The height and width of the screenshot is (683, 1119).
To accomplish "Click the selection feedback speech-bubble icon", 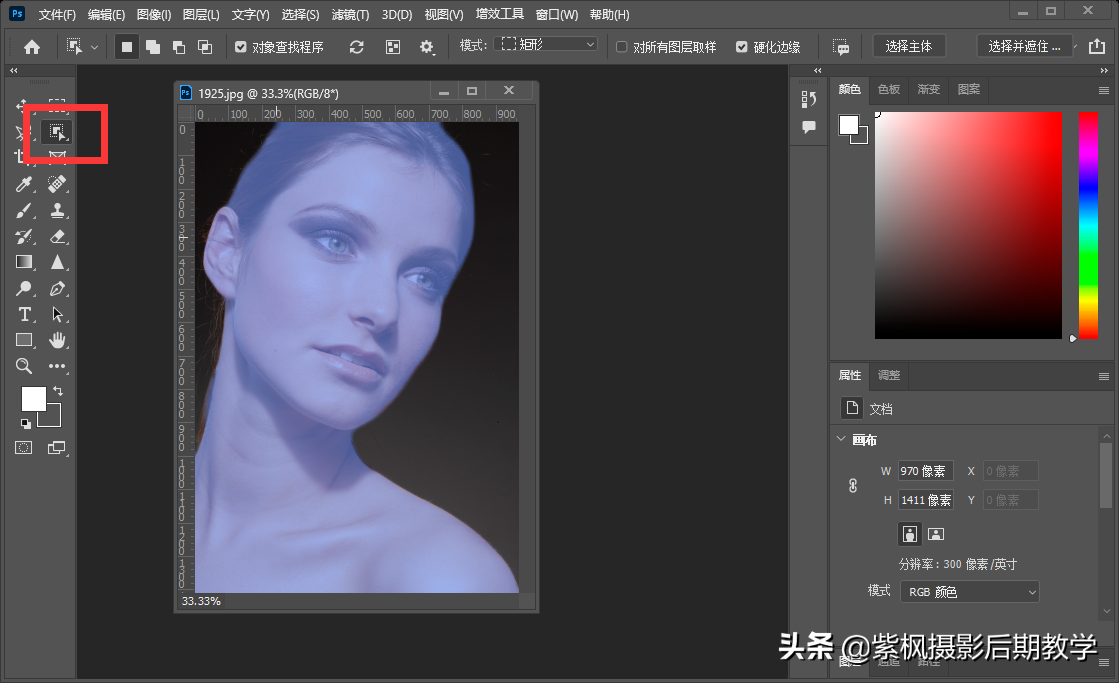I will (841, 47).
